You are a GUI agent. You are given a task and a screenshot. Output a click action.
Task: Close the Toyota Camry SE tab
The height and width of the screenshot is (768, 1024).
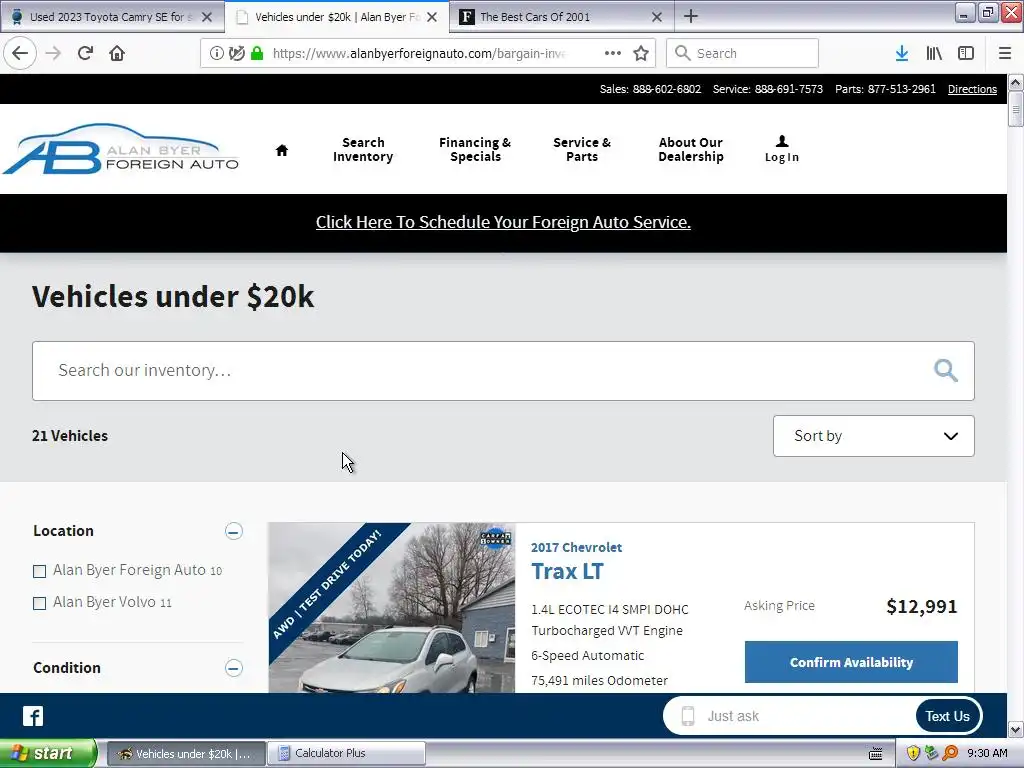207,17
